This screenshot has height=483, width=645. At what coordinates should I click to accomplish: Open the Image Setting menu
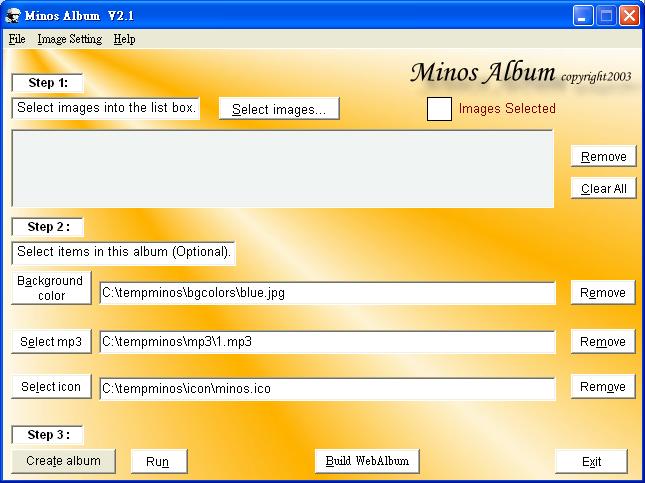coord(70,39)
